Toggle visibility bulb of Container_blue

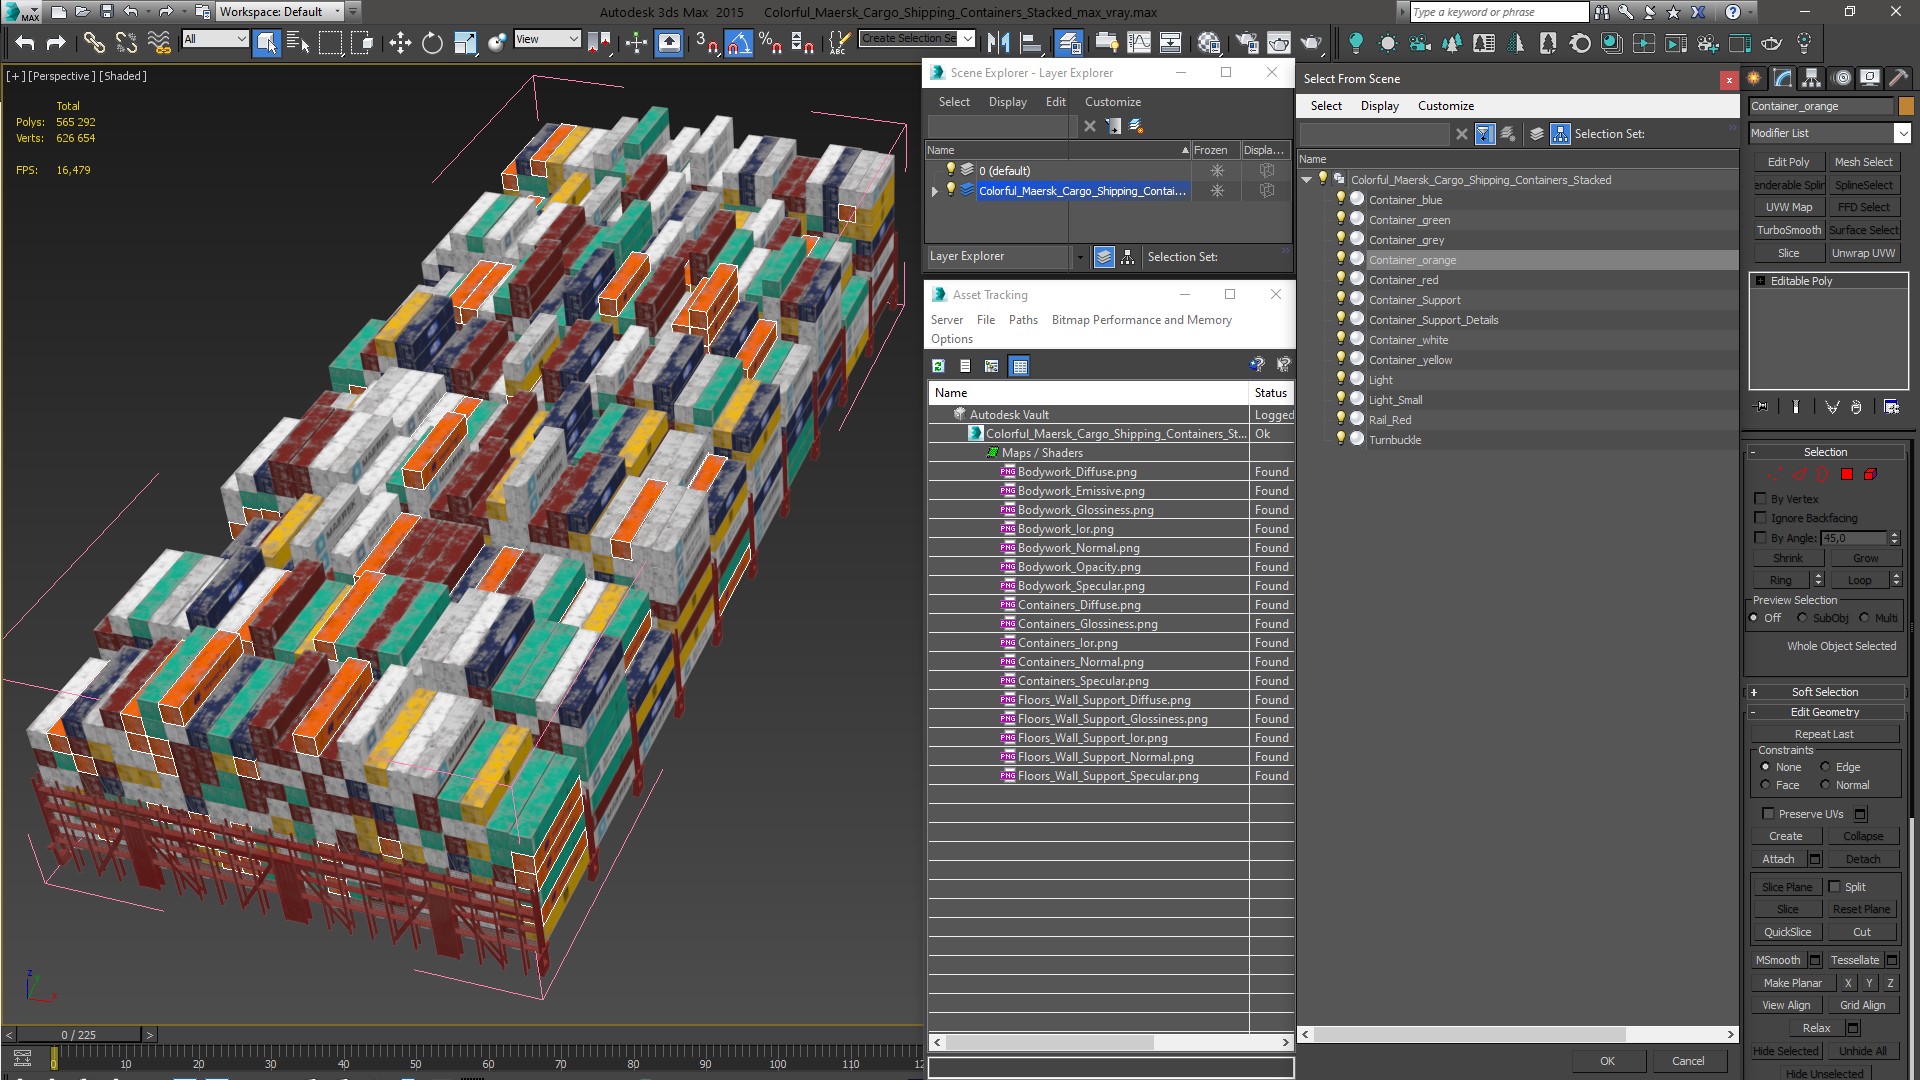pos(1341,199)
